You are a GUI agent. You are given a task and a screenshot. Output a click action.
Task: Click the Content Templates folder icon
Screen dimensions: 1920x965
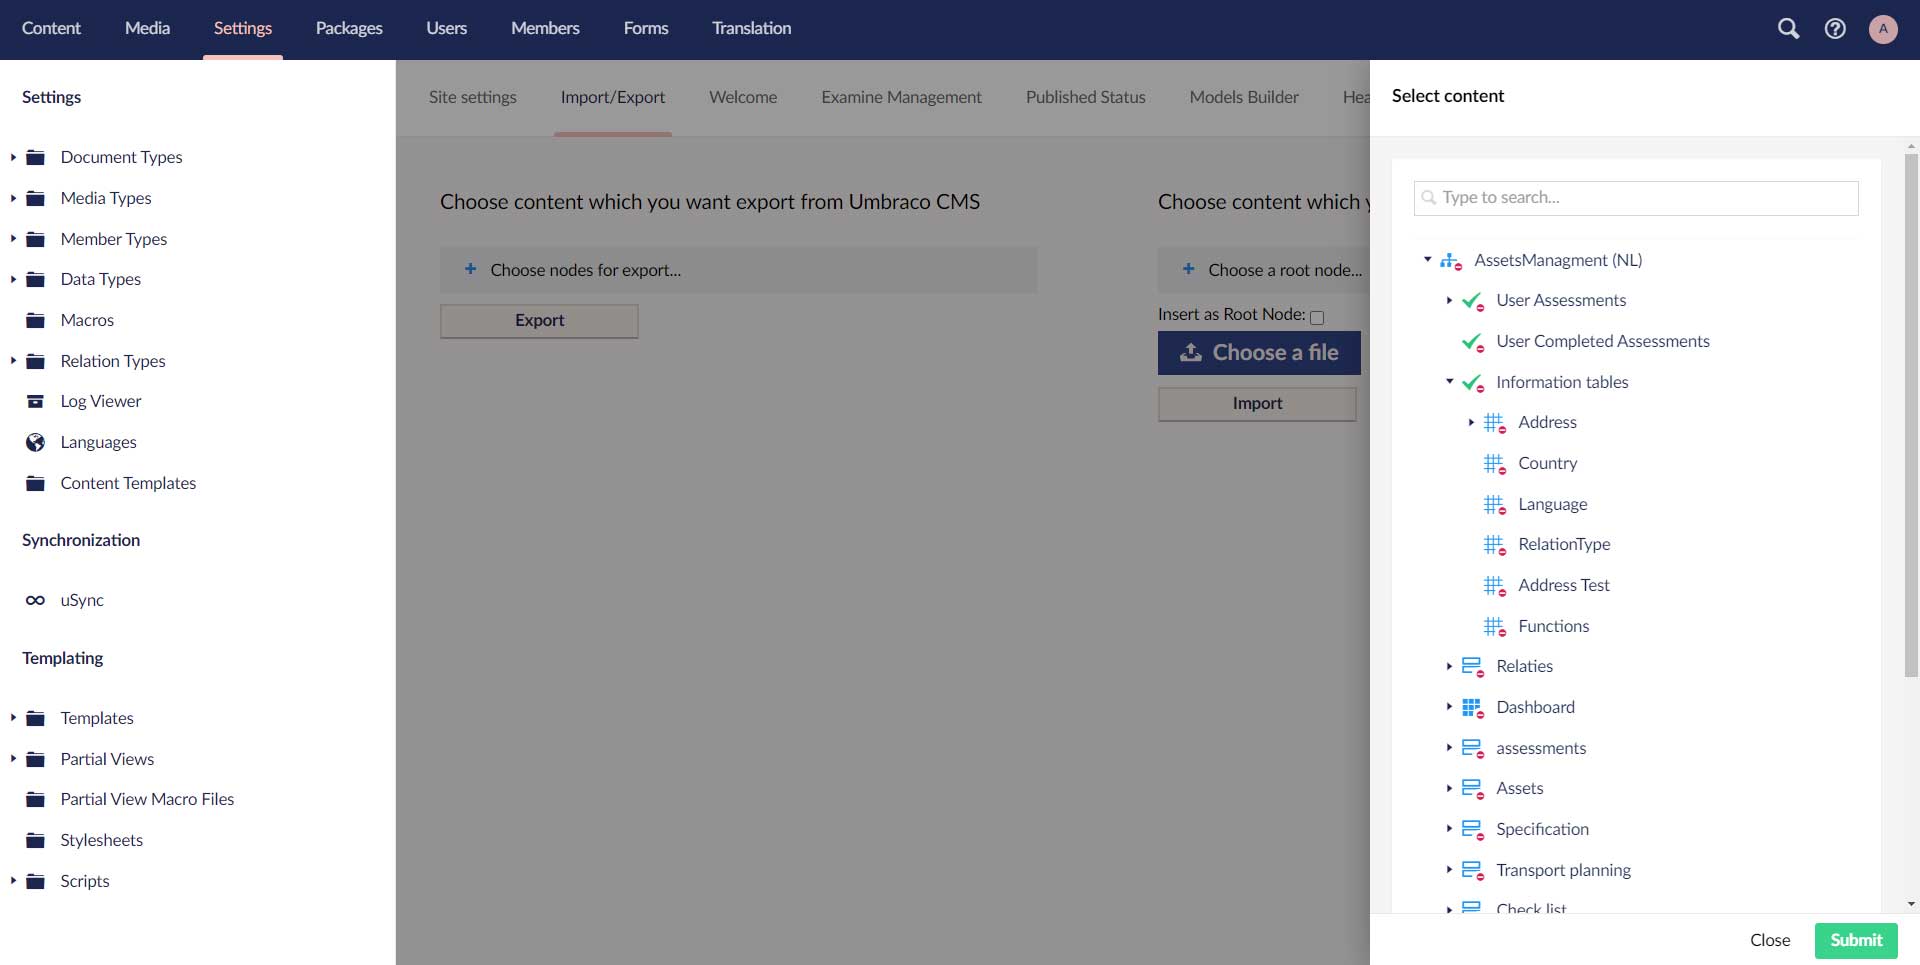[36, 483]
